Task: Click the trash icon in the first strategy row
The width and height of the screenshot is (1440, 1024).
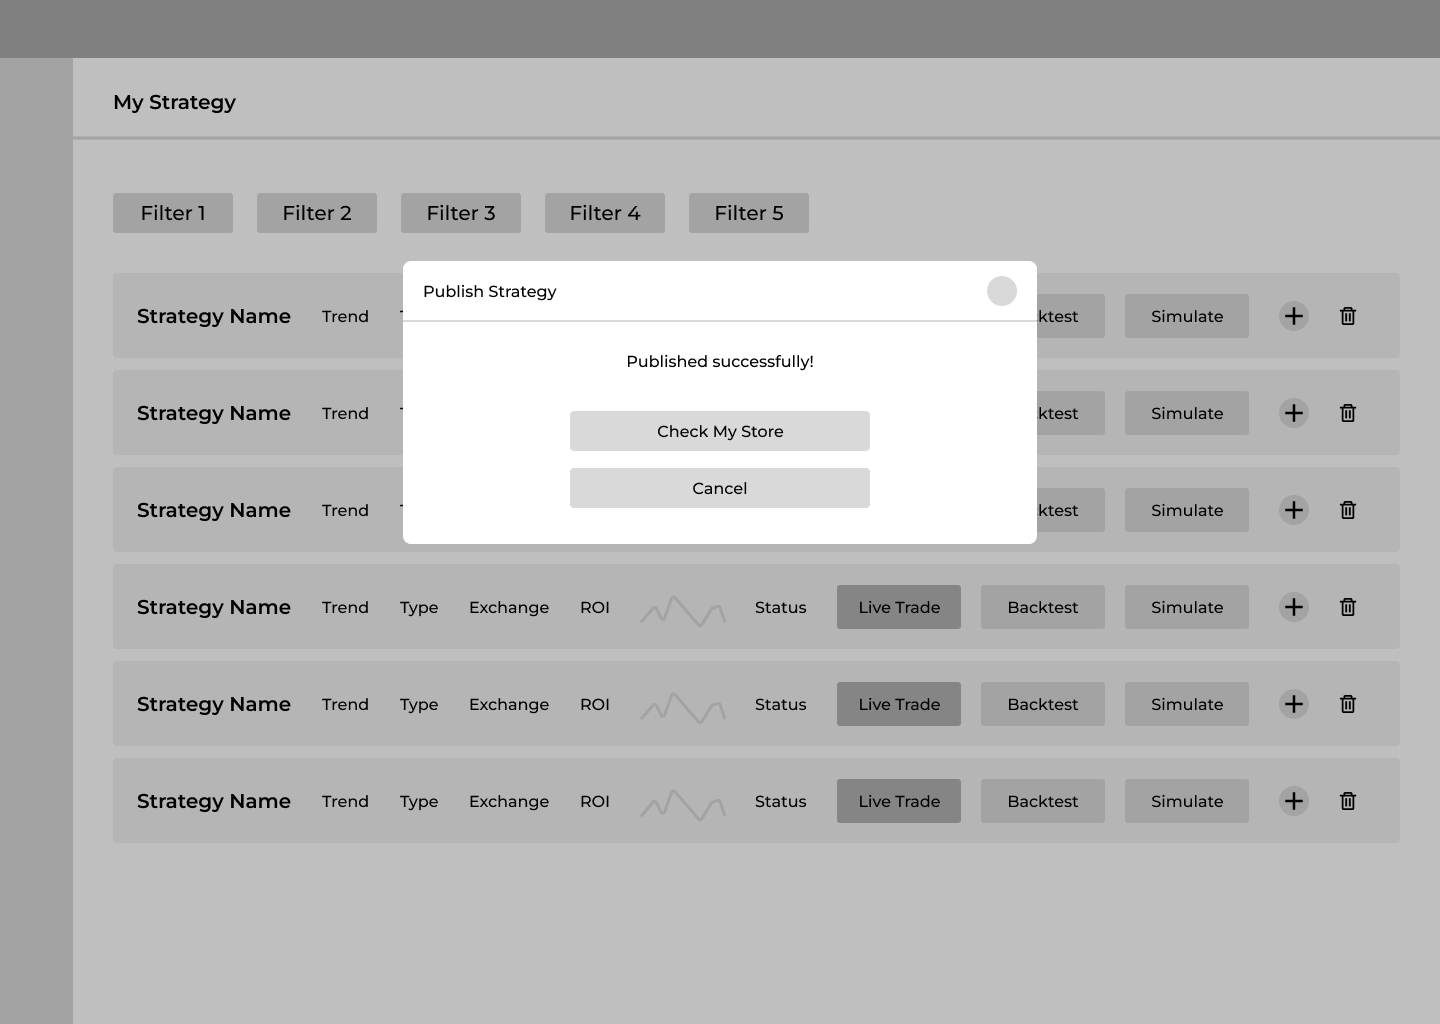Action: pos(1347,316)
